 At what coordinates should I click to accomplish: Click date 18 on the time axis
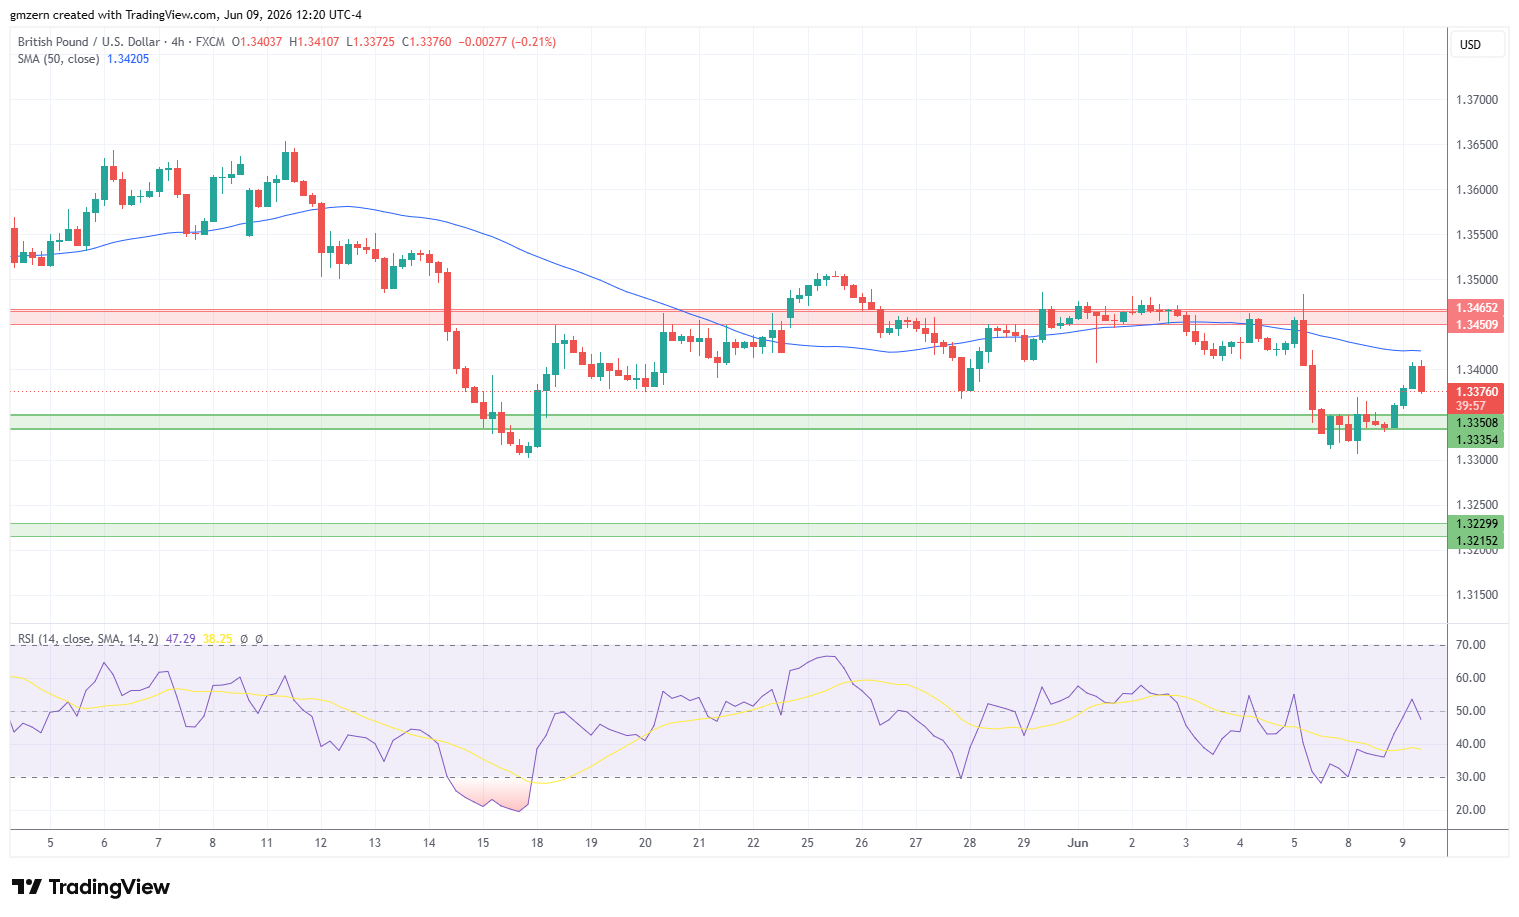(537, 843)
